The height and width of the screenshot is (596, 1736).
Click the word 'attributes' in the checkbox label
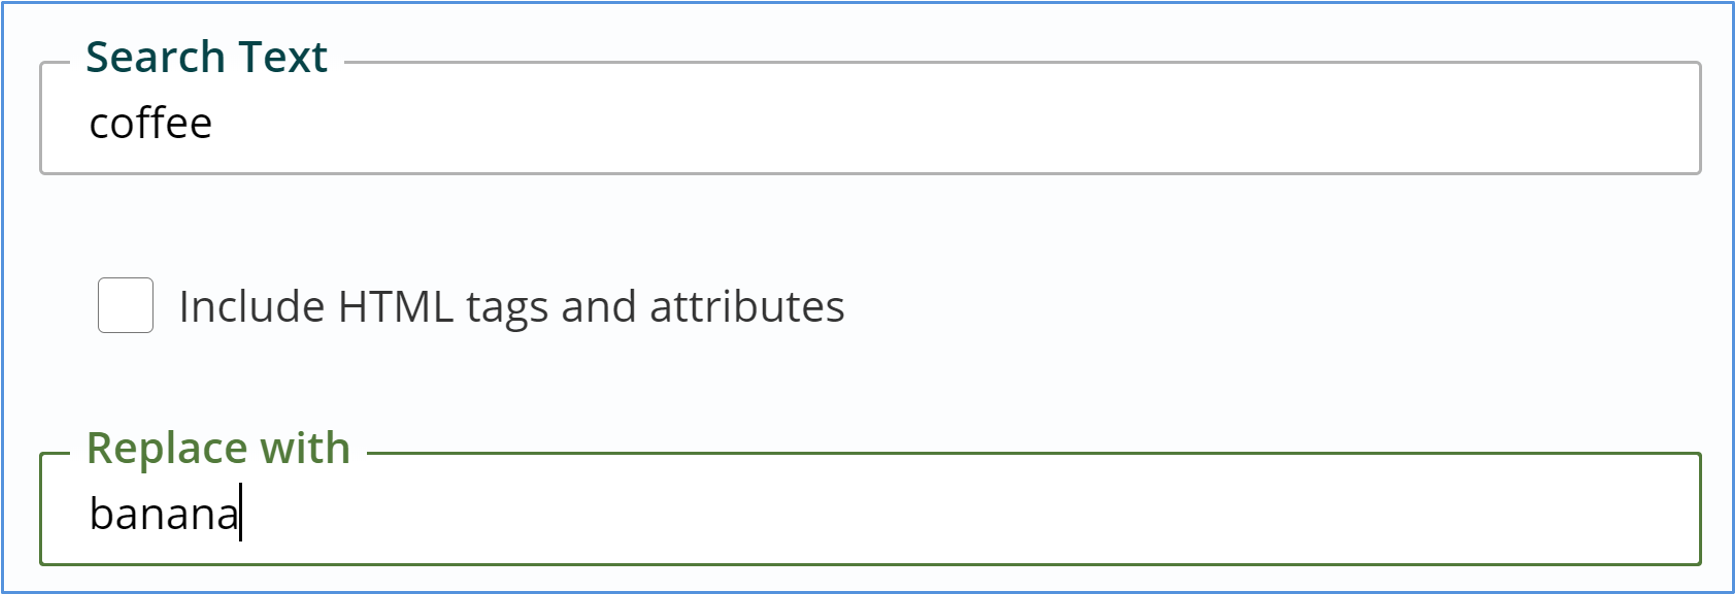[746, 307]
